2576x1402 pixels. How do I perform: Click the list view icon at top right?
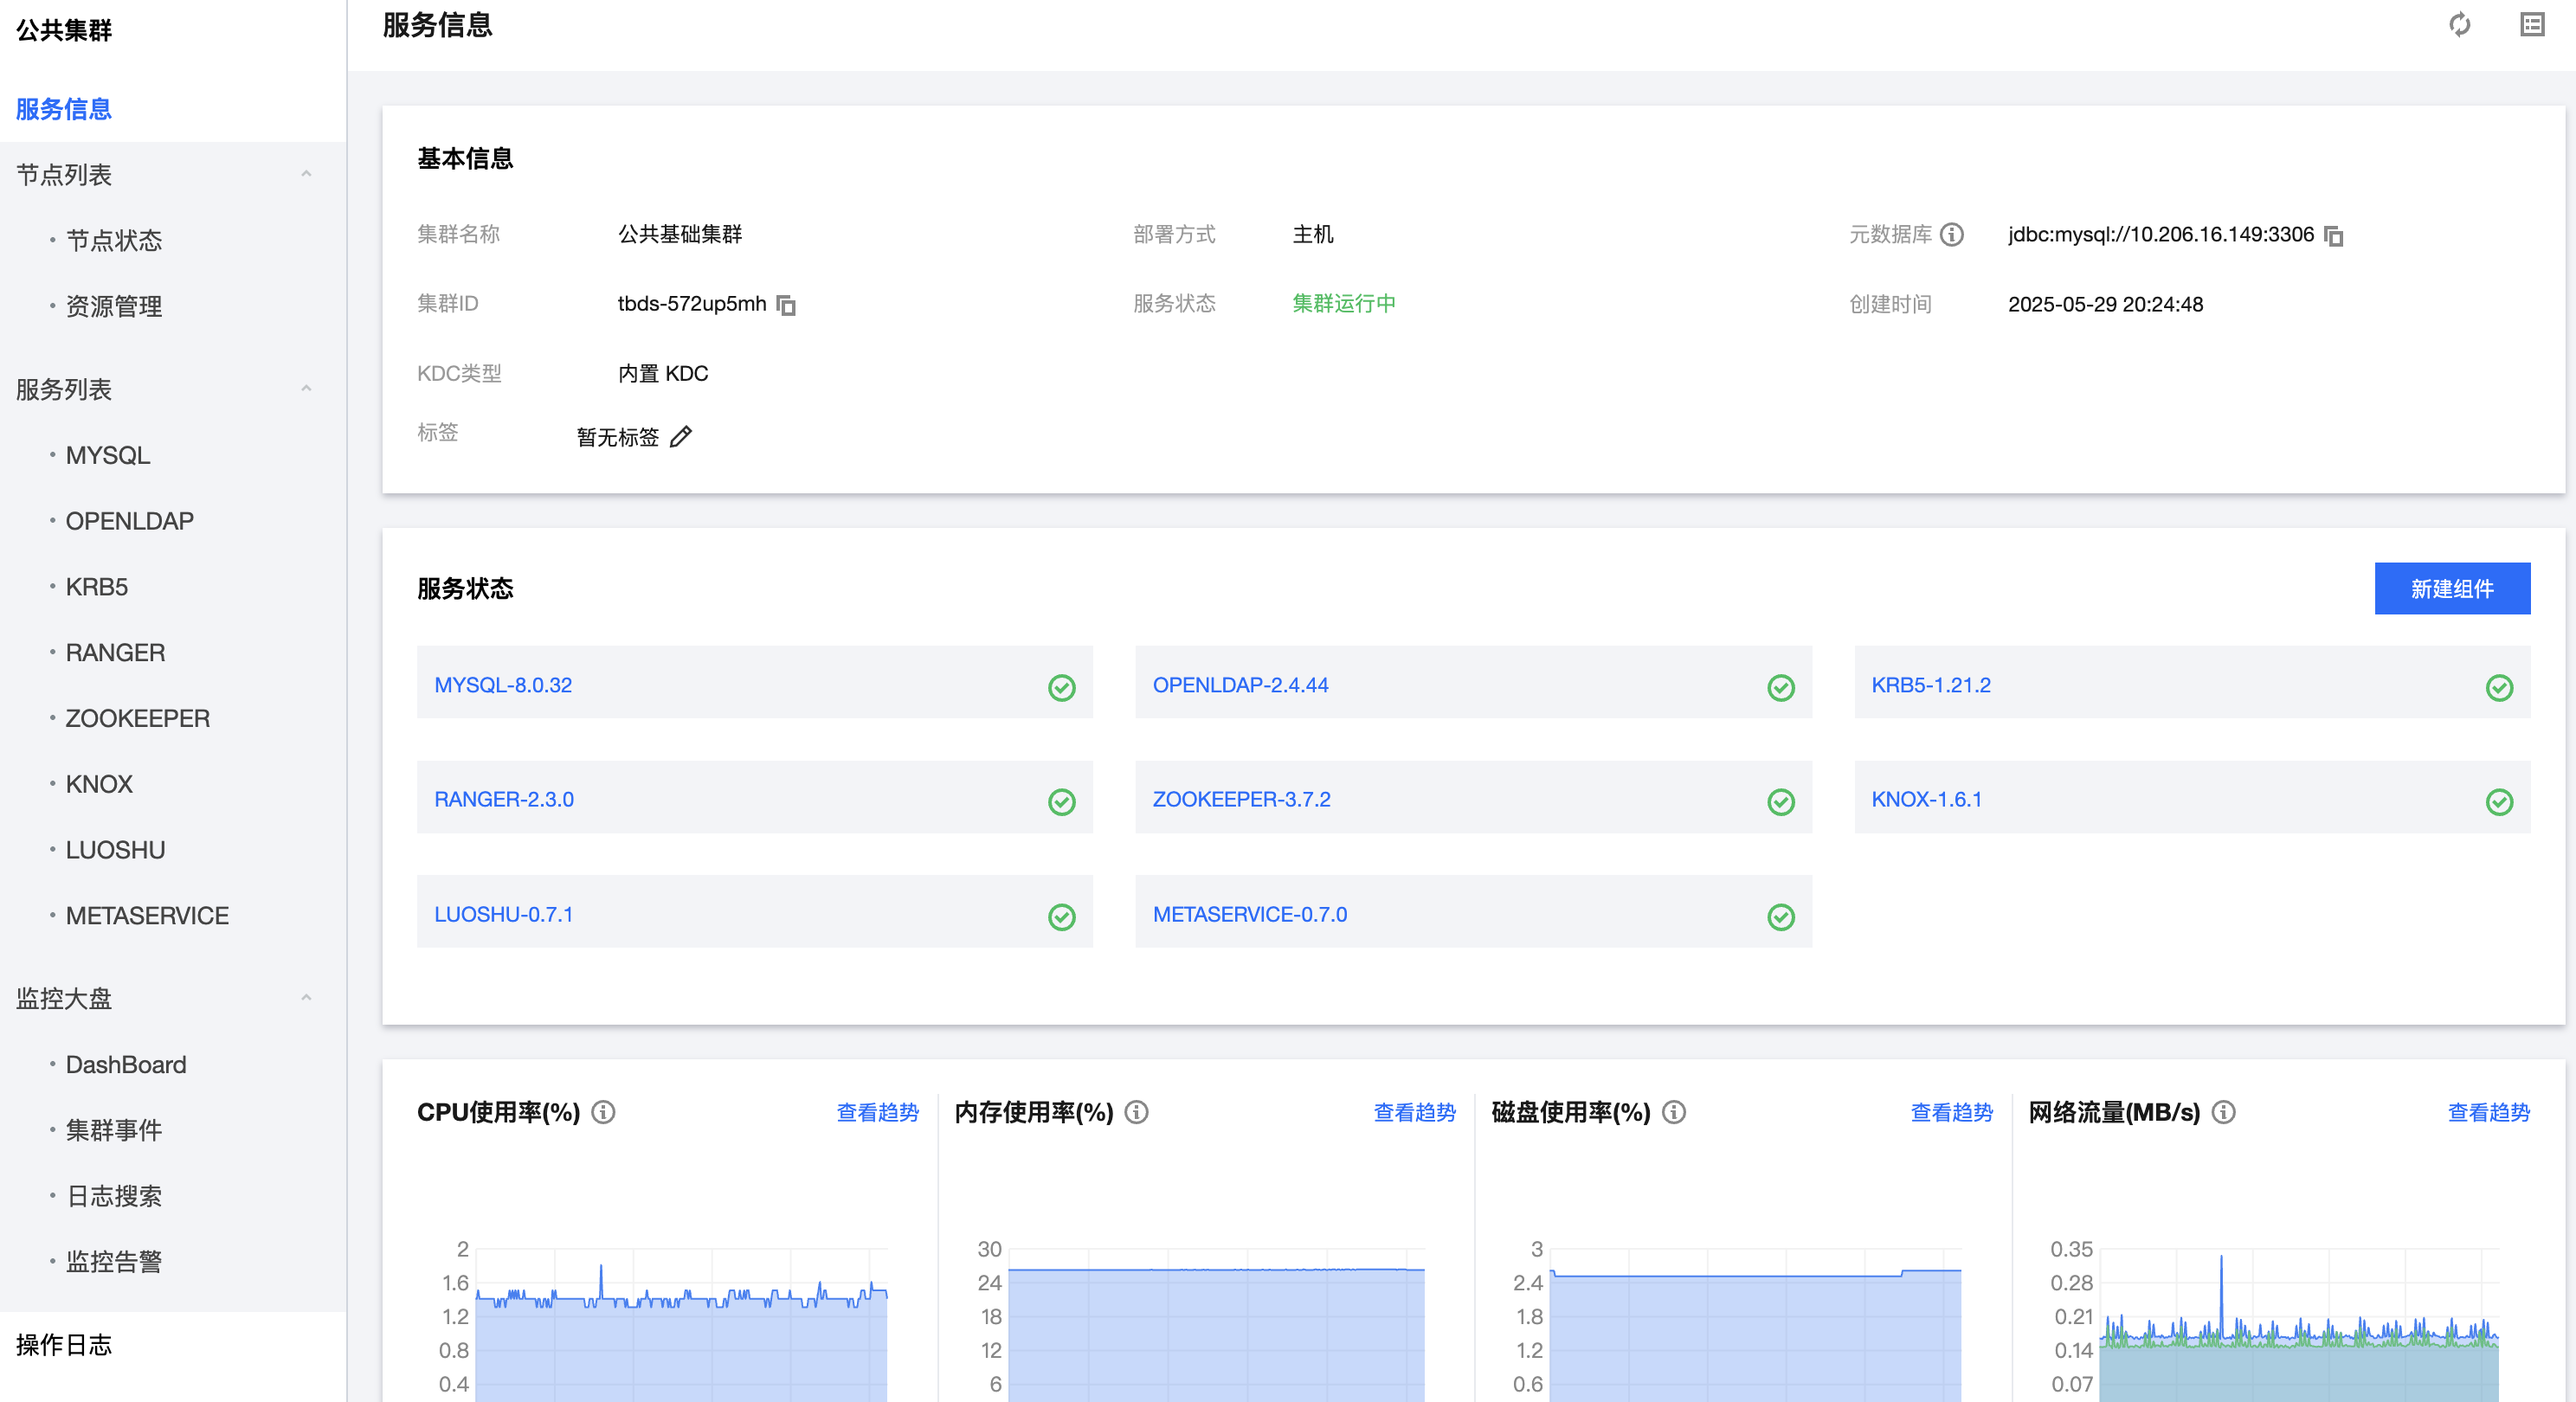pos(2531,25)
